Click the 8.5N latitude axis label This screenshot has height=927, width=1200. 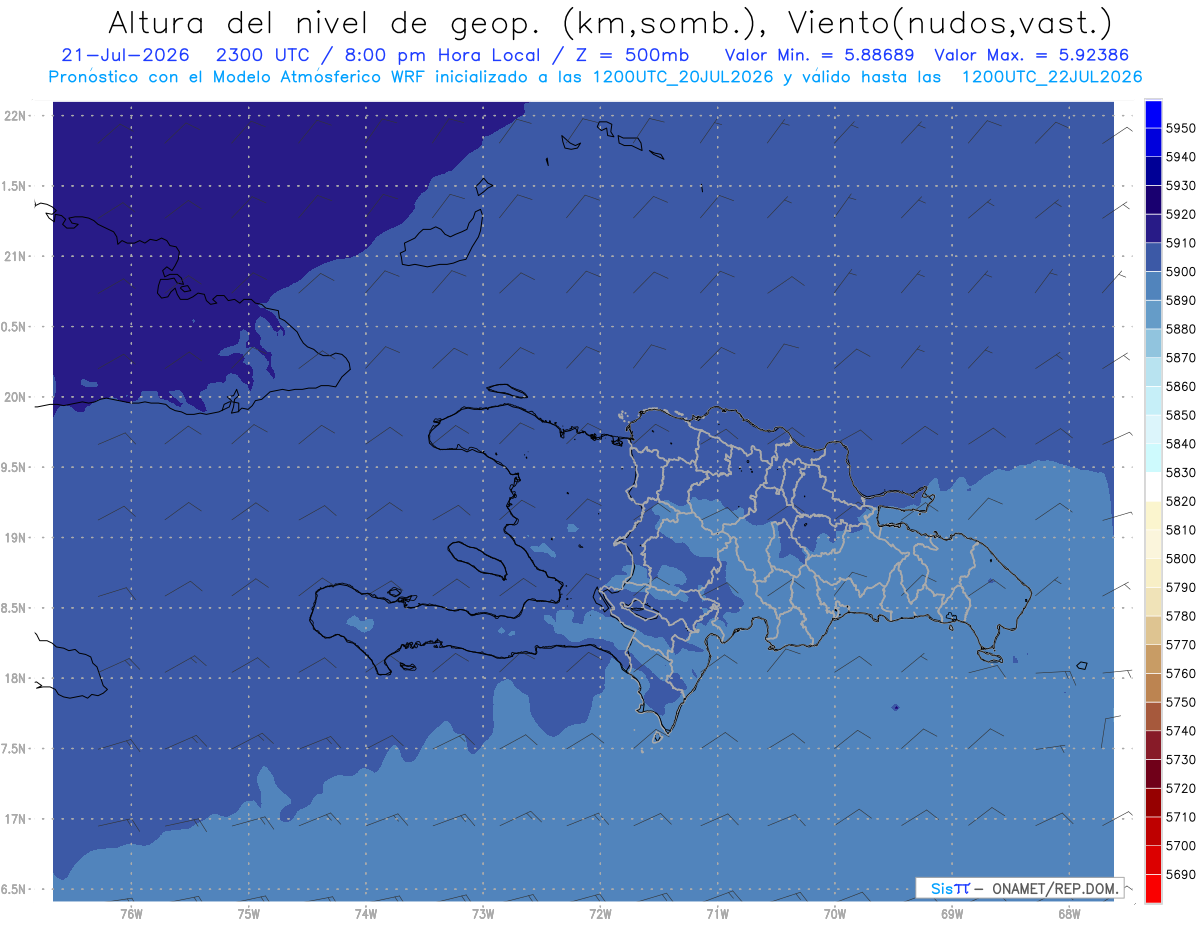15,608
